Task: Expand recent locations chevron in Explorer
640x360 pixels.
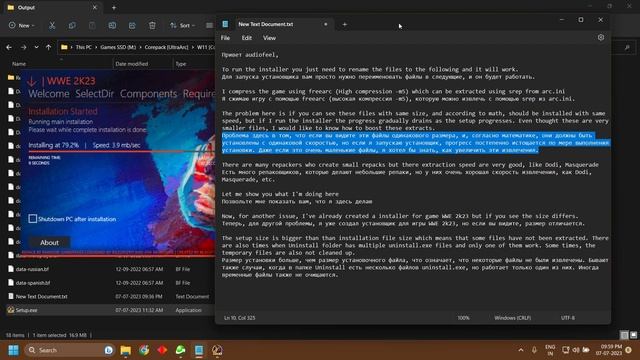Action: click(36, 47)
